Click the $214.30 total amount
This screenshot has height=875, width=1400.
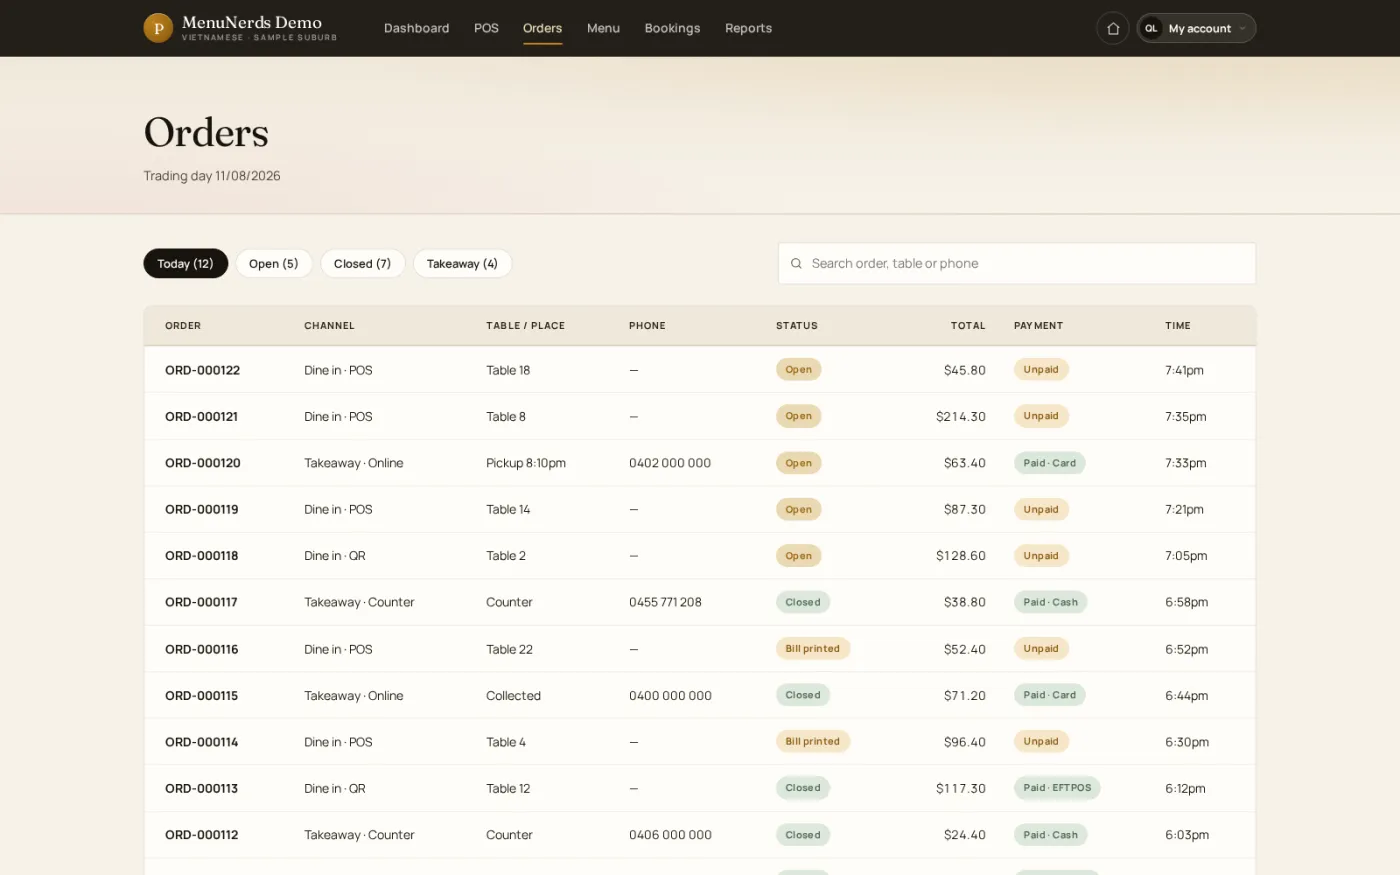click(961, 417)
